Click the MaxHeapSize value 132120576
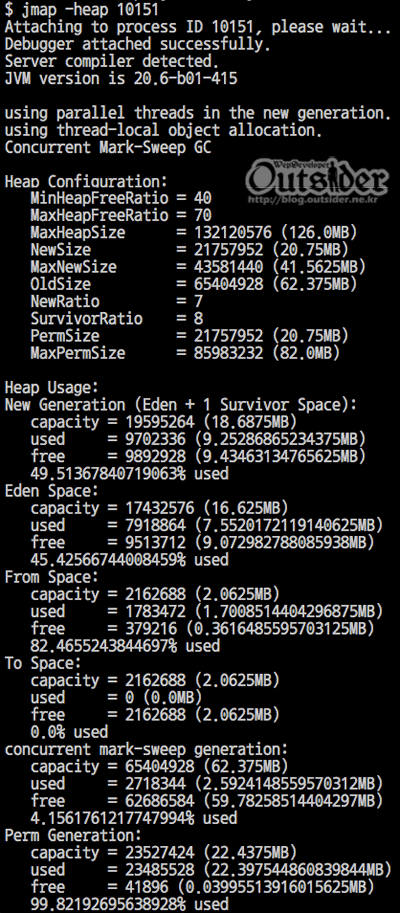This screenshot has height=913, width=400. (233, 233)
